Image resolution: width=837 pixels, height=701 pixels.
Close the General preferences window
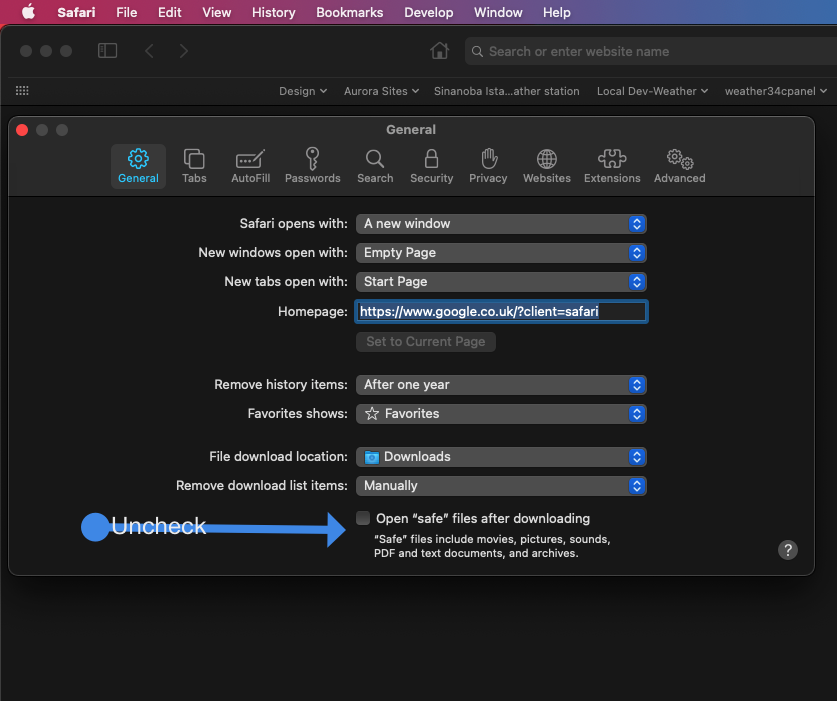pos(22,130)
